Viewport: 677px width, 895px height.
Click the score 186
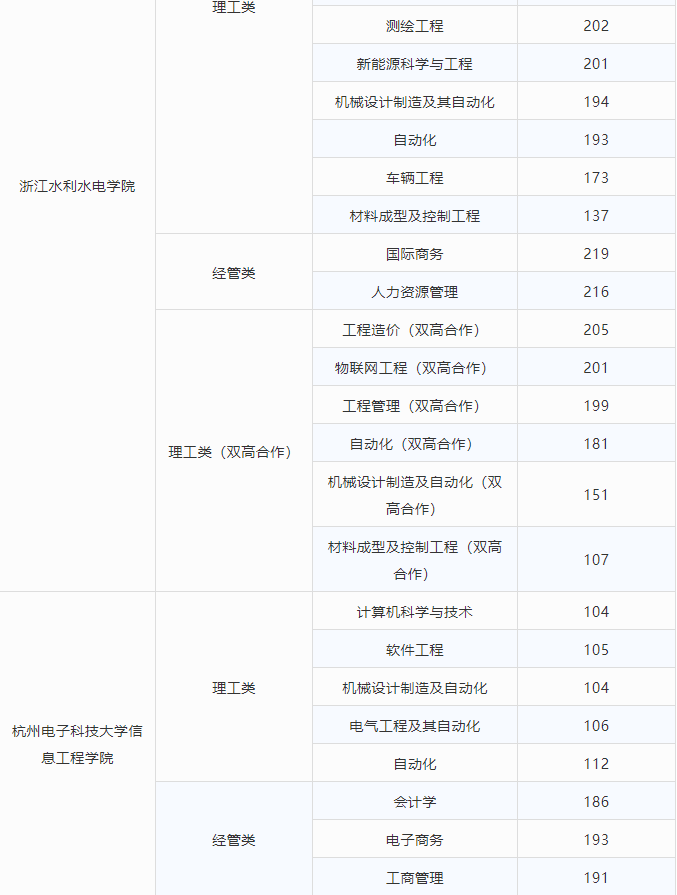tap(596, 802)
